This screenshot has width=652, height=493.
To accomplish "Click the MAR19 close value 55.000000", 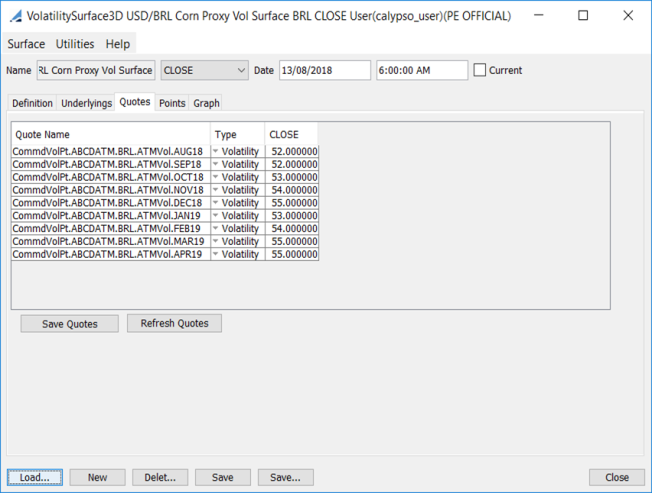I will click(x=292, y=242).
